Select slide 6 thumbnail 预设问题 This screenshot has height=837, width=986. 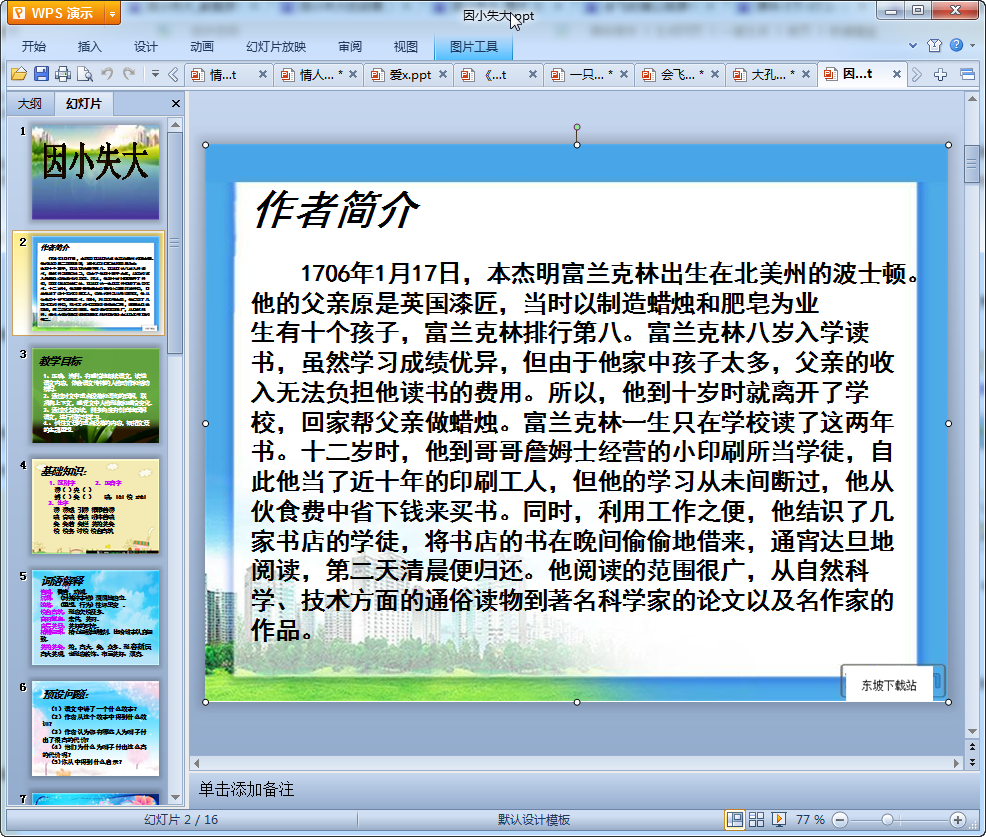coord(96,728)
